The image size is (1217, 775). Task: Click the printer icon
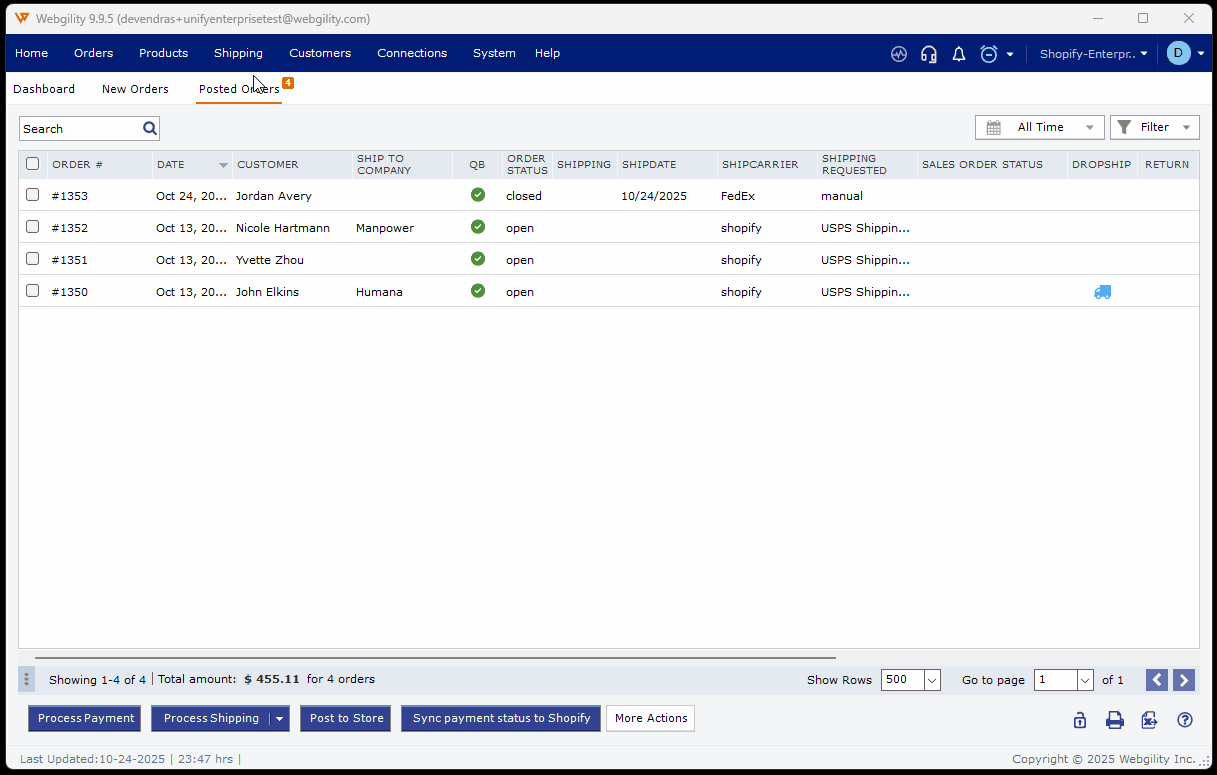(x=1114, y=720)
